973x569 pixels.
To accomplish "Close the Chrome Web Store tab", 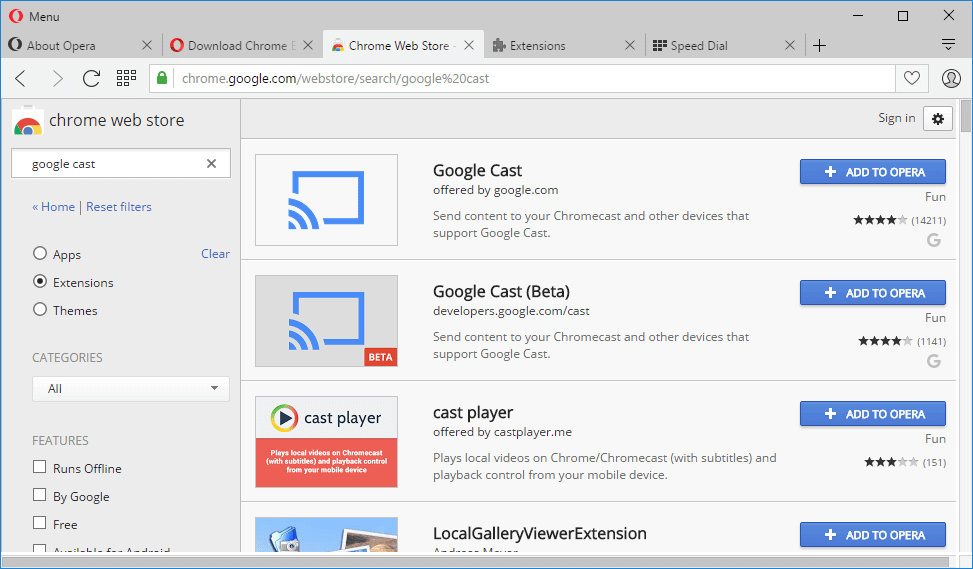I will click(469, 45).
